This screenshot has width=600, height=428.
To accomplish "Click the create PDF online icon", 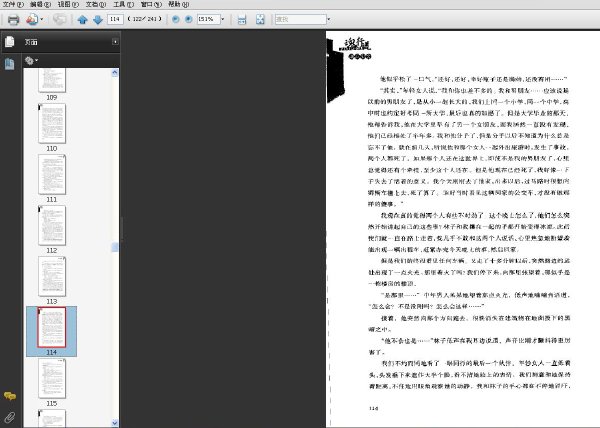I will pyautogui.click(x=32, y=19).
